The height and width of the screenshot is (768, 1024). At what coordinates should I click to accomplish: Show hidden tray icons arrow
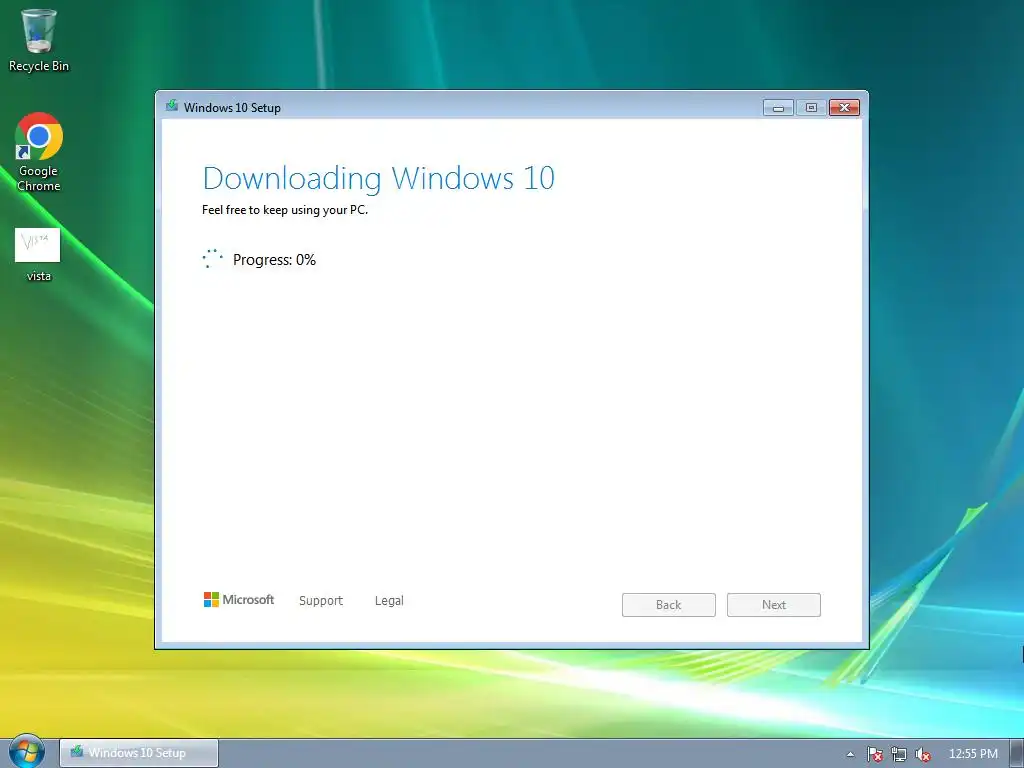pos(850,754)
